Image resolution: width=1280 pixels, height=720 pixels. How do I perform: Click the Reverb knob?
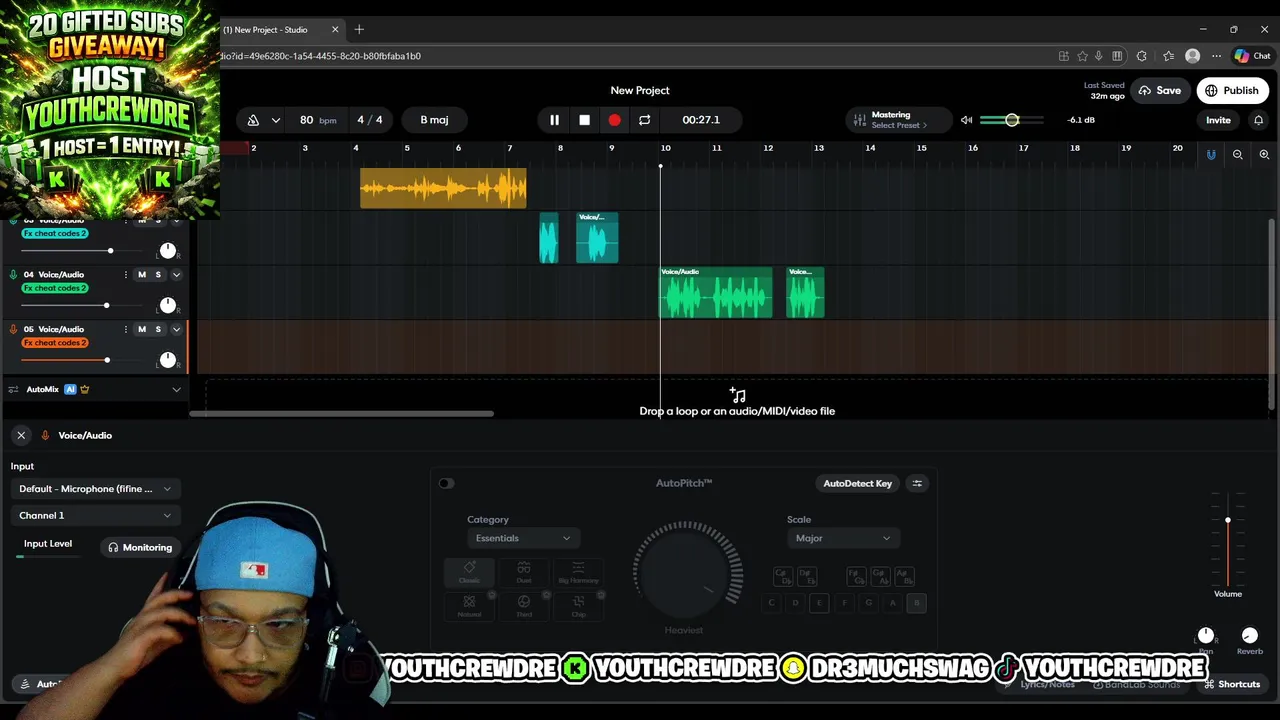[x=1249, y=636]
